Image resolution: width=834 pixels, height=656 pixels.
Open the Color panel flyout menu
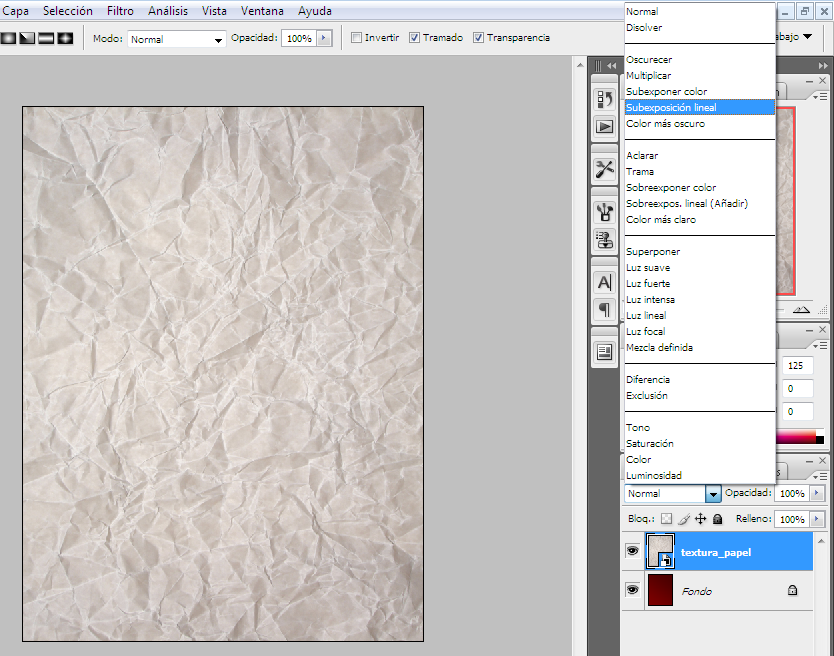820,346
